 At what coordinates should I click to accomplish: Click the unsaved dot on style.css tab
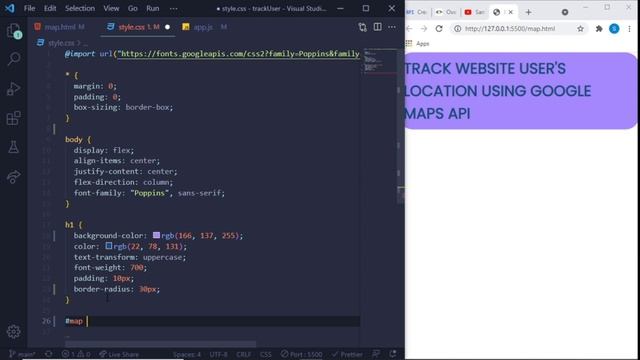(x=167, y=27)
